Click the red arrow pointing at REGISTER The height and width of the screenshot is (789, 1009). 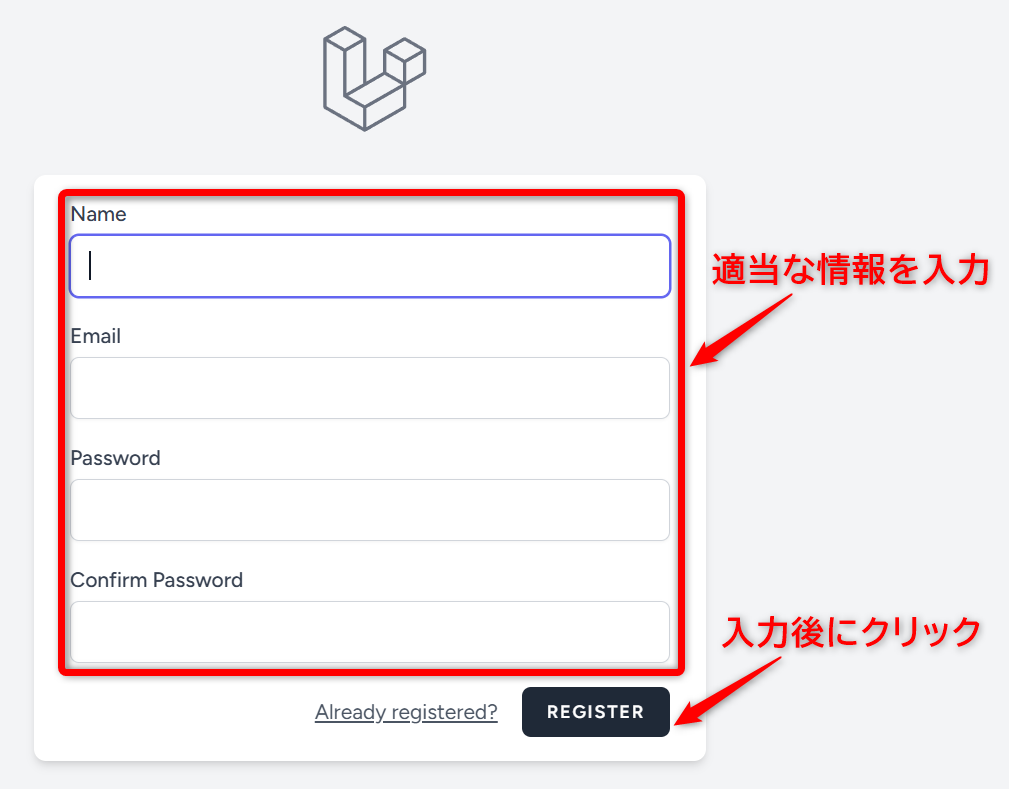[x=724, y=692]
